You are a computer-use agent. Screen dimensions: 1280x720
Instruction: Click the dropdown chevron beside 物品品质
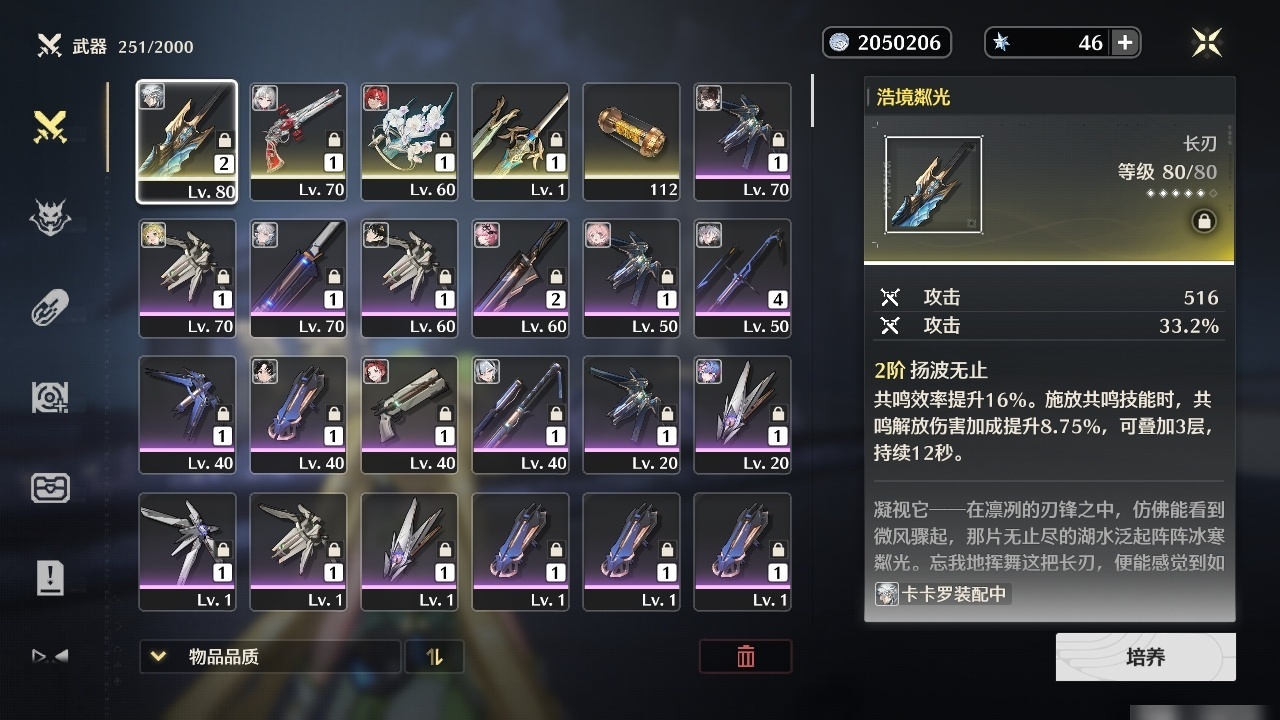pyautogui.click(x=158, y=657)
